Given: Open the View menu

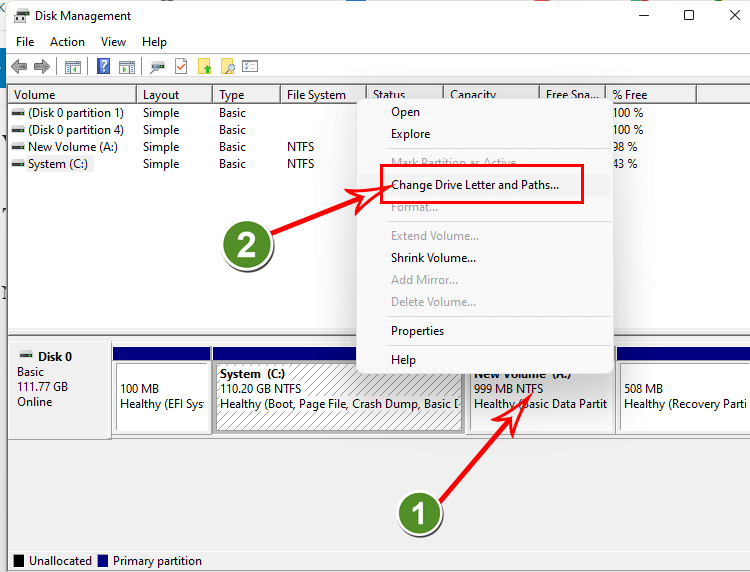Looking at the screenshot, I should pos(113,42).
